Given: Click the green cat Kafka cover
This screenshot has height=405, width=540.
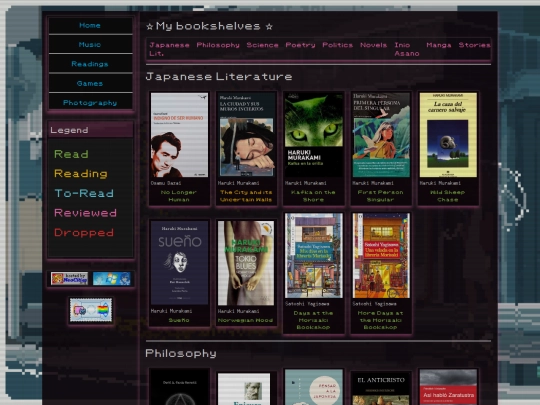Looking at the screenshot, I should click(x=313, y=135).
